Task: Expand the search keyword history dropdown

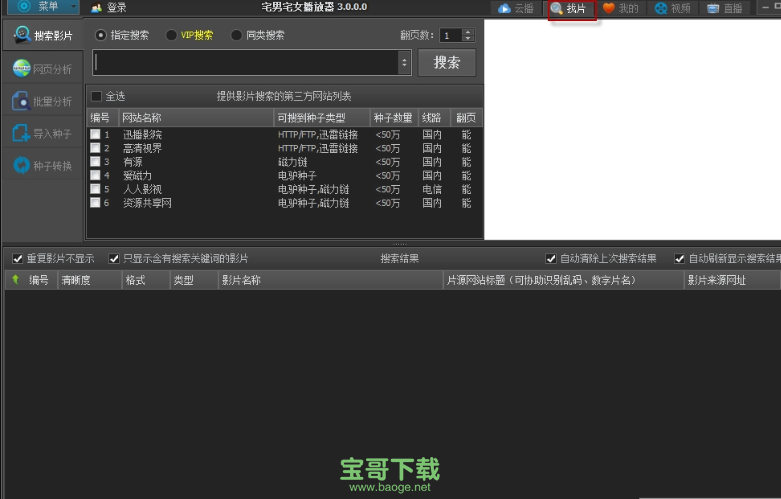Action: click(404, 63)
